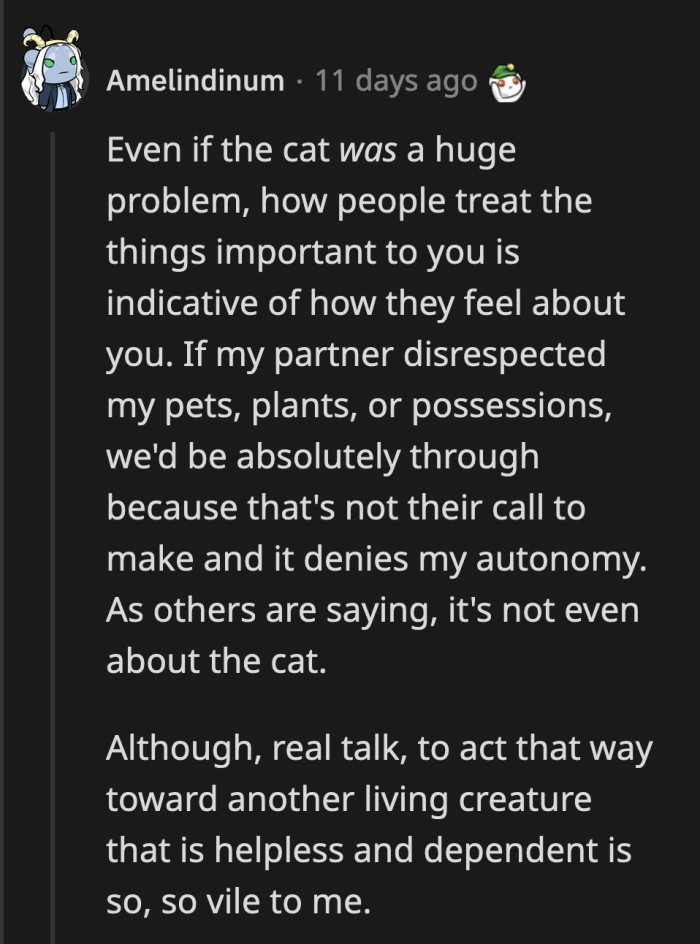The height and width of the screenshot is (944, 700).
Task: Click the "11 days ago" timestamp
Action: click(x=396, y=81)
